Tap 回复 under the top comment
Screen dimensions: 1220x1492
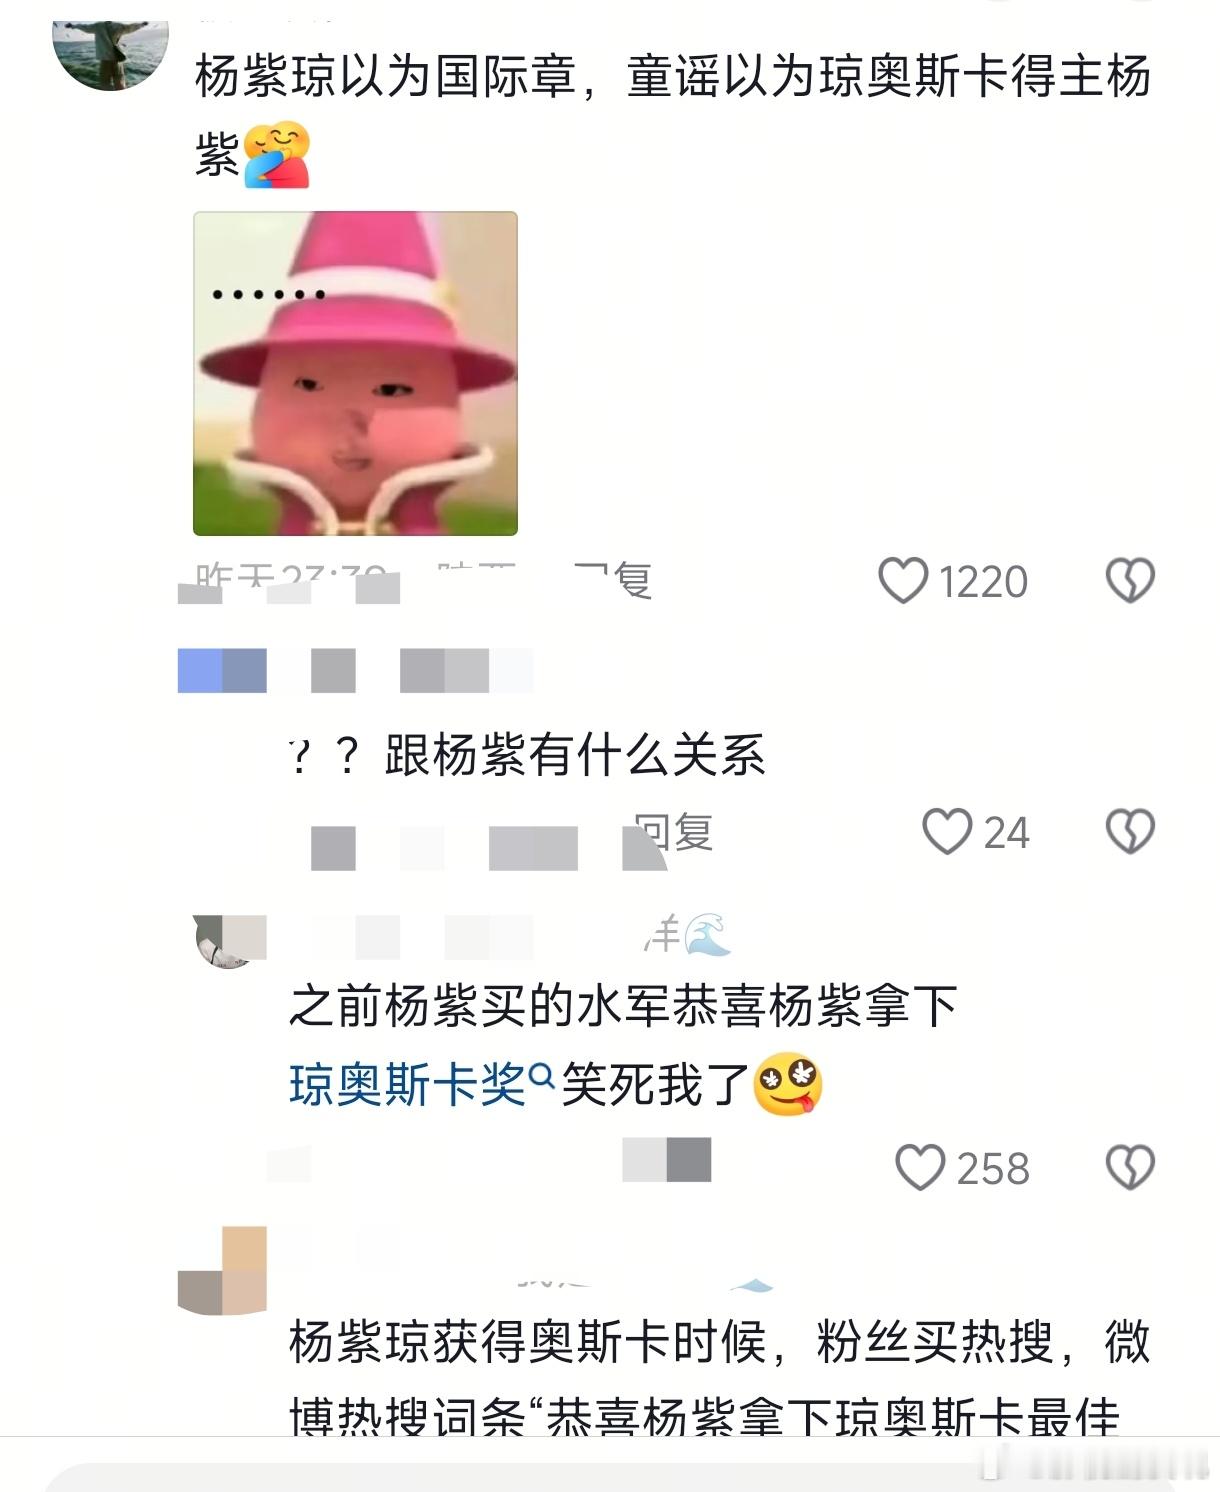coord(612,580)
